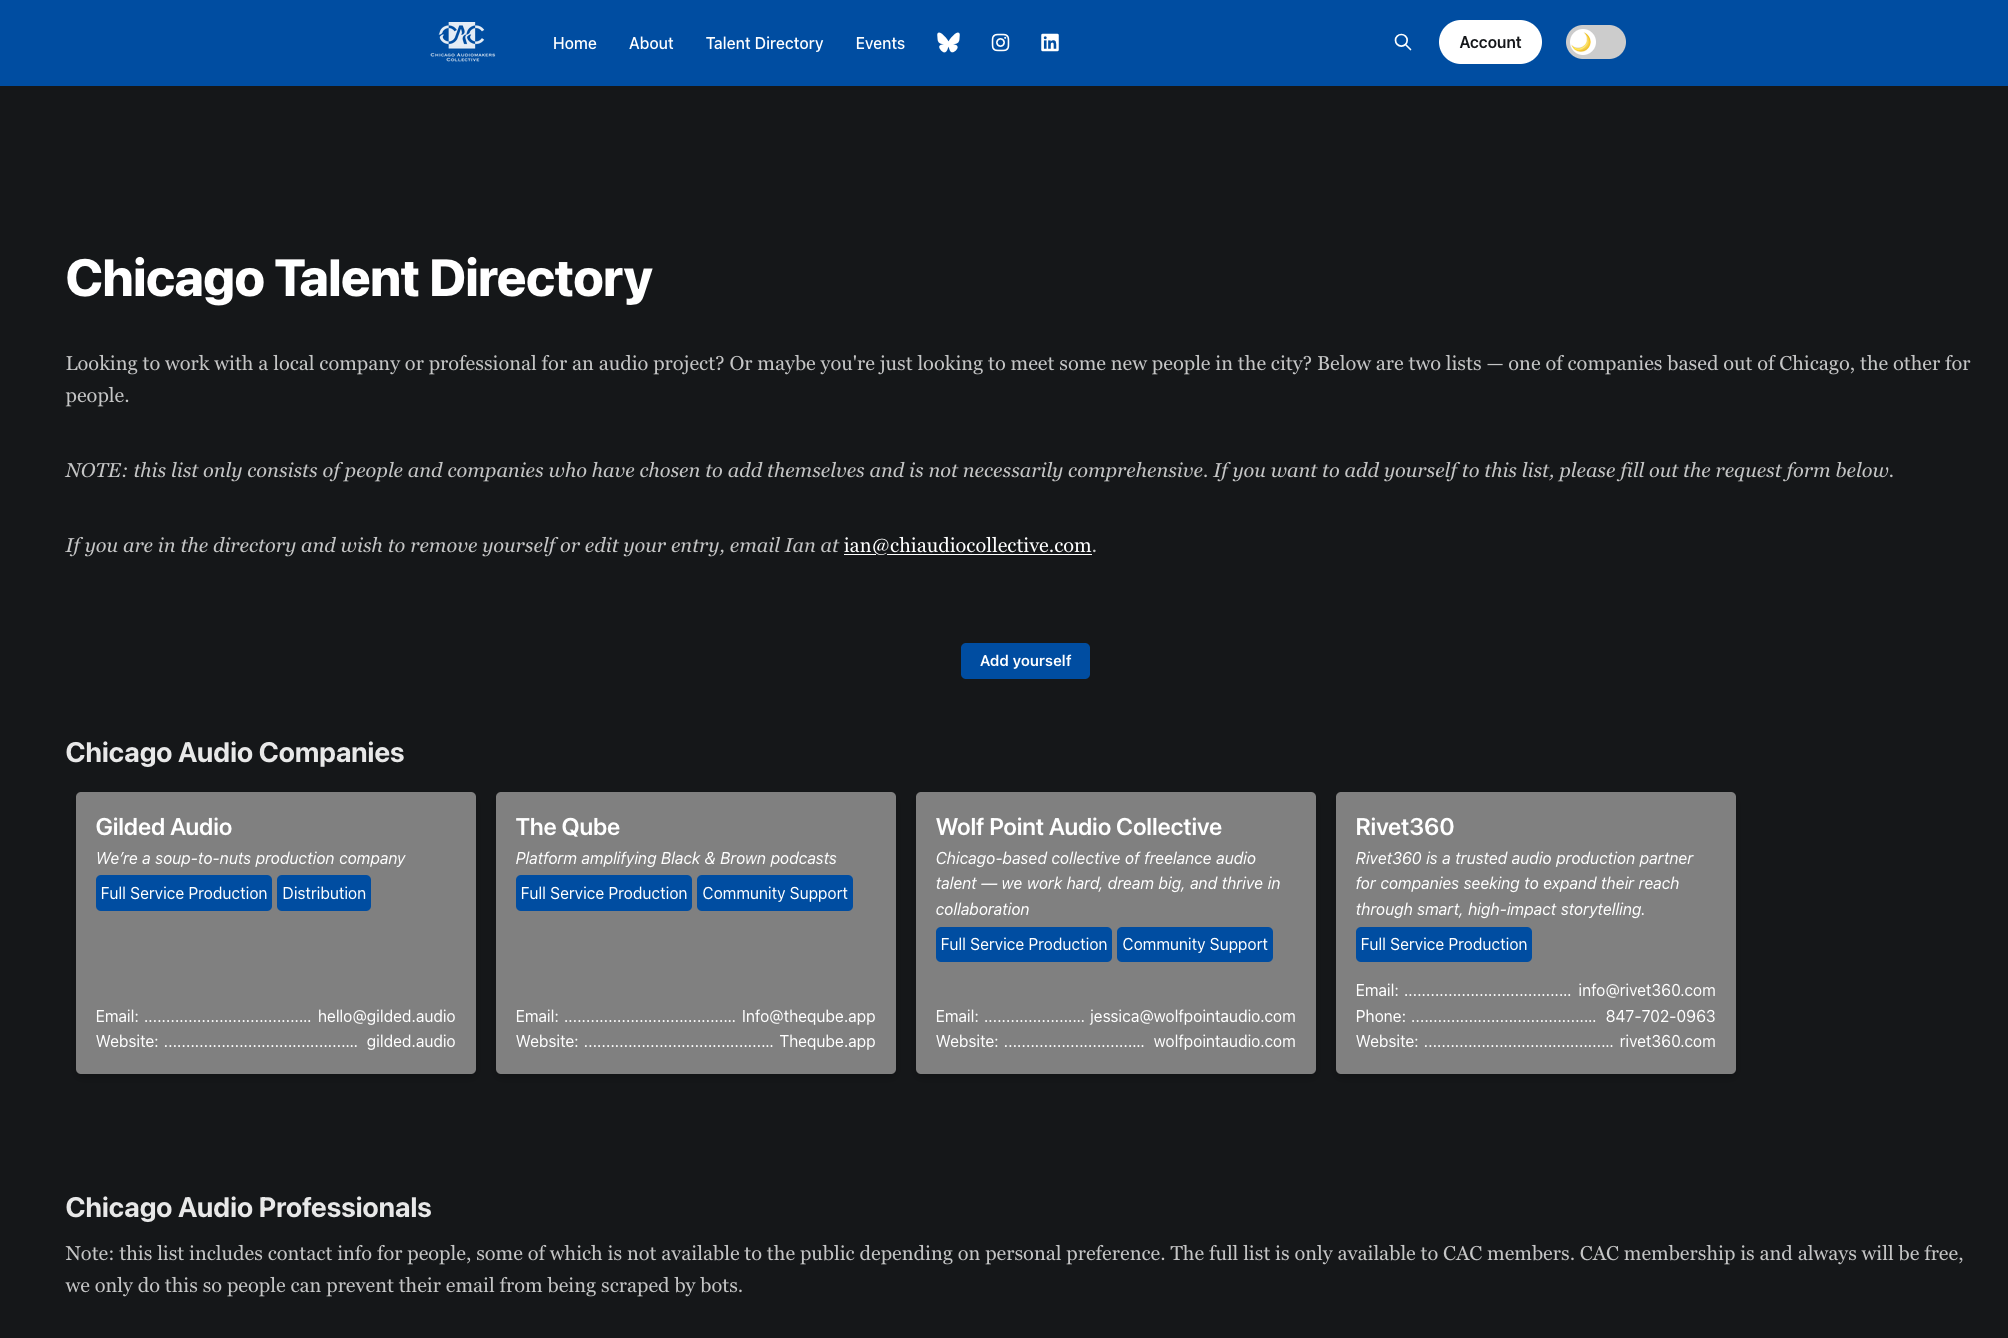Open the Talent Directory menu item
This screenshot has height=1338, width=2008.
(765, 43)
